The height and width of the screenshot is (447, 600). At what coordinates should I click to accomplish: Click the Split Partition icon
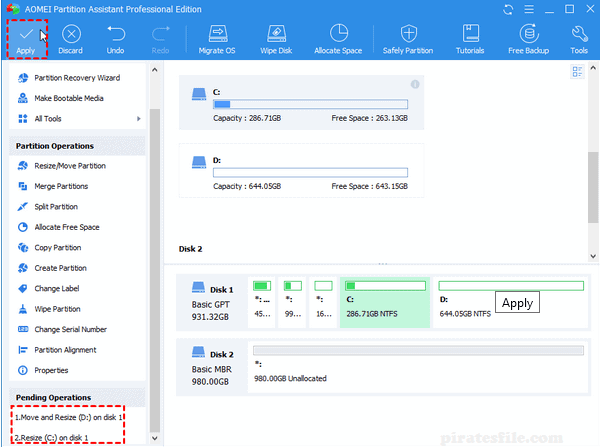click(x=23, y=207)
